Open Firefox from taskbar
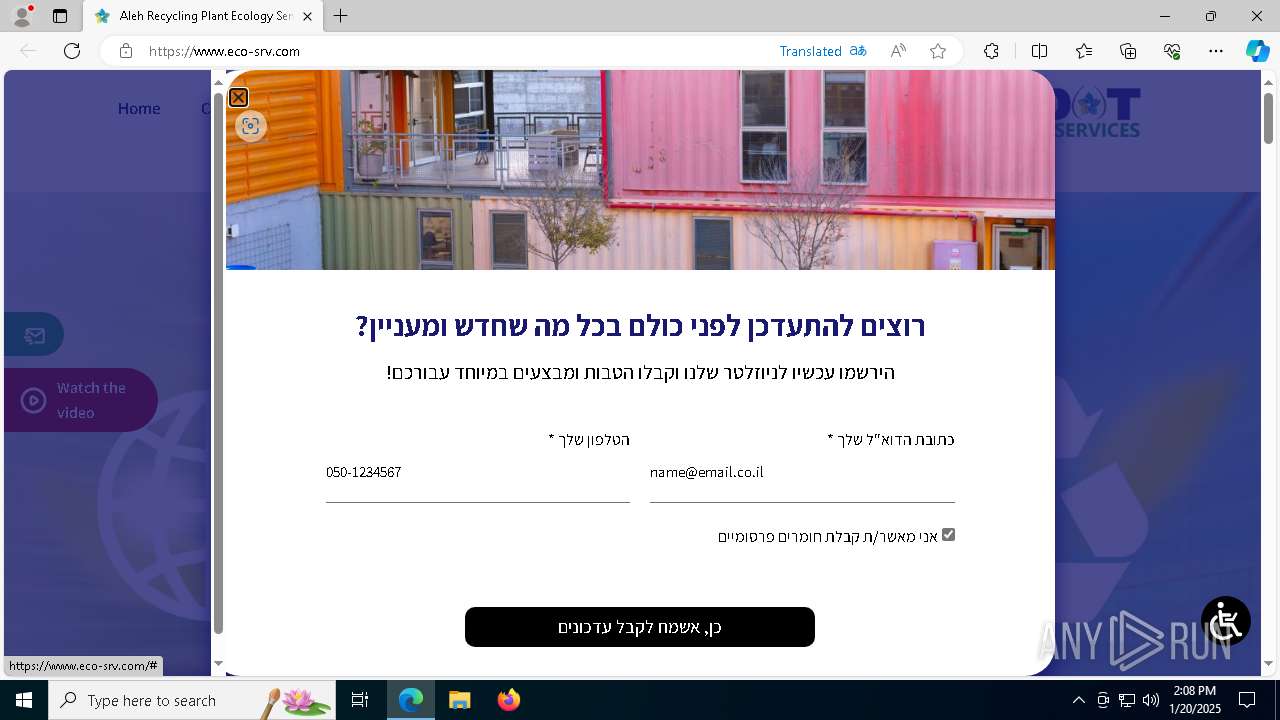1280x720 pixels. (x=509, y=700)
